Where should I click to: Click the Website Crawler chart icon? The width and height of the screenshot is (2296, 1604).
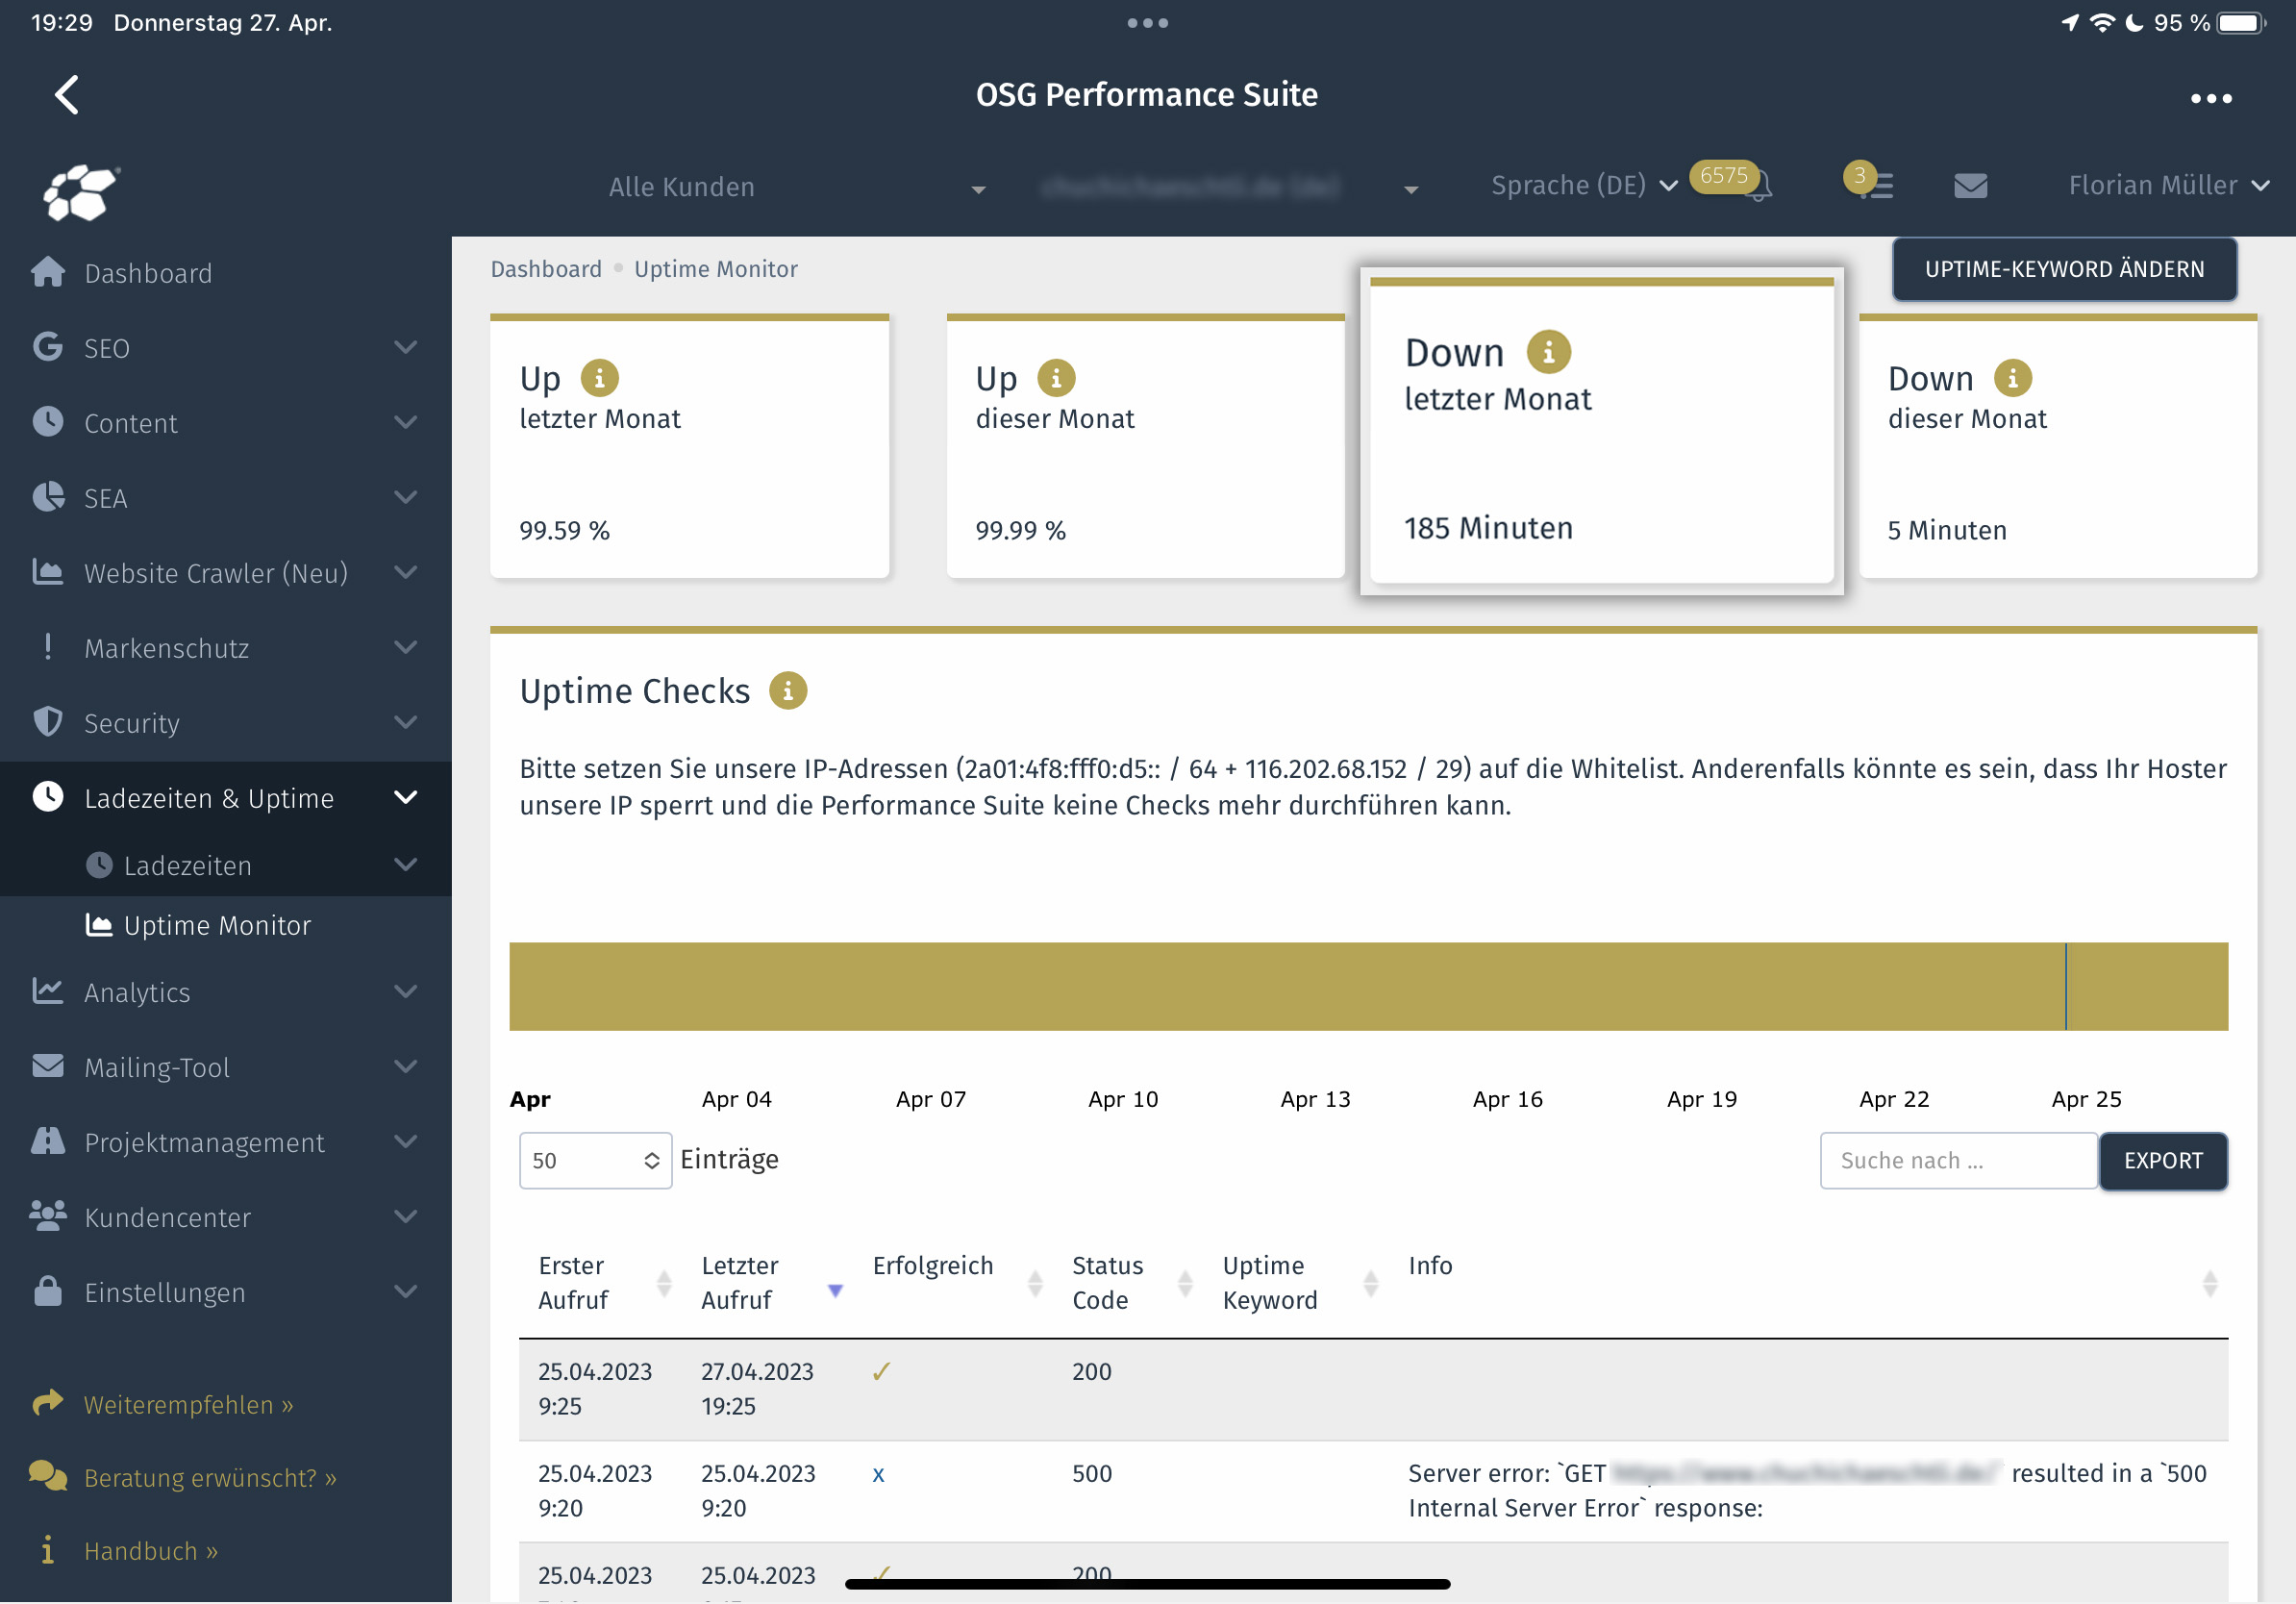click(x=48, y=572)
